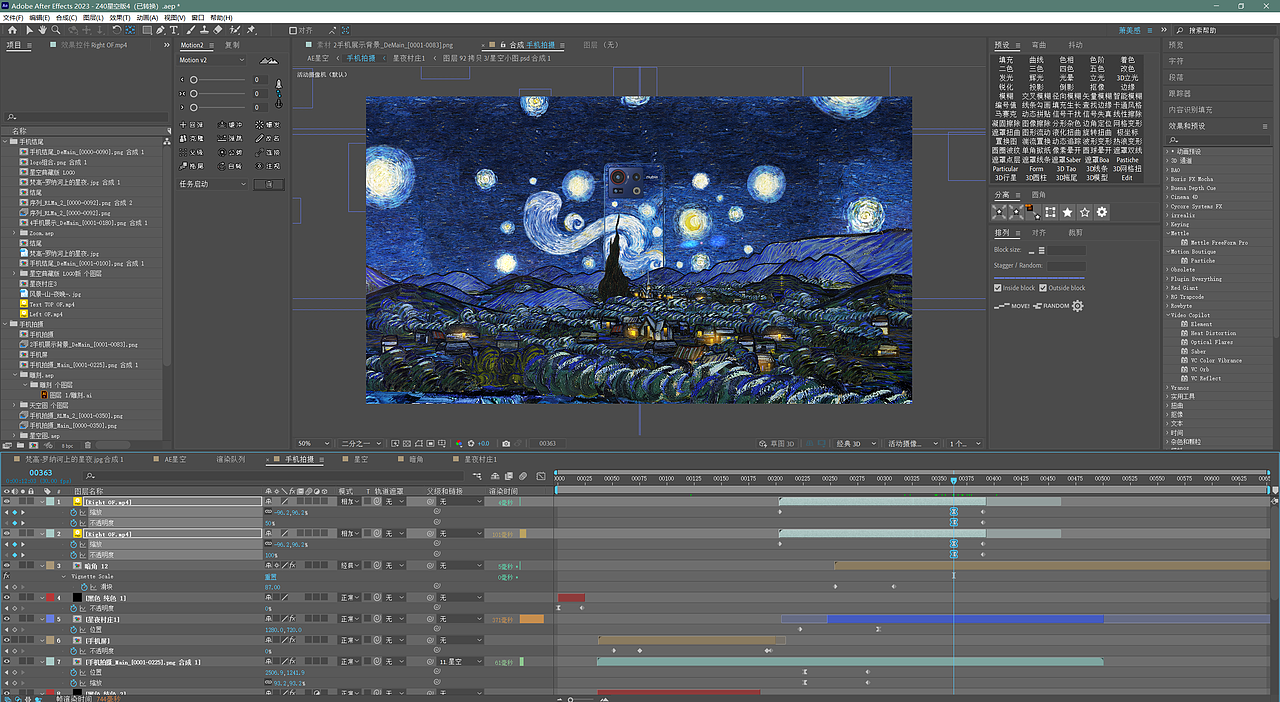The image size is (1280, 702).
Task: Select Optical Flares in effects list
Action: click(1212, 342)
